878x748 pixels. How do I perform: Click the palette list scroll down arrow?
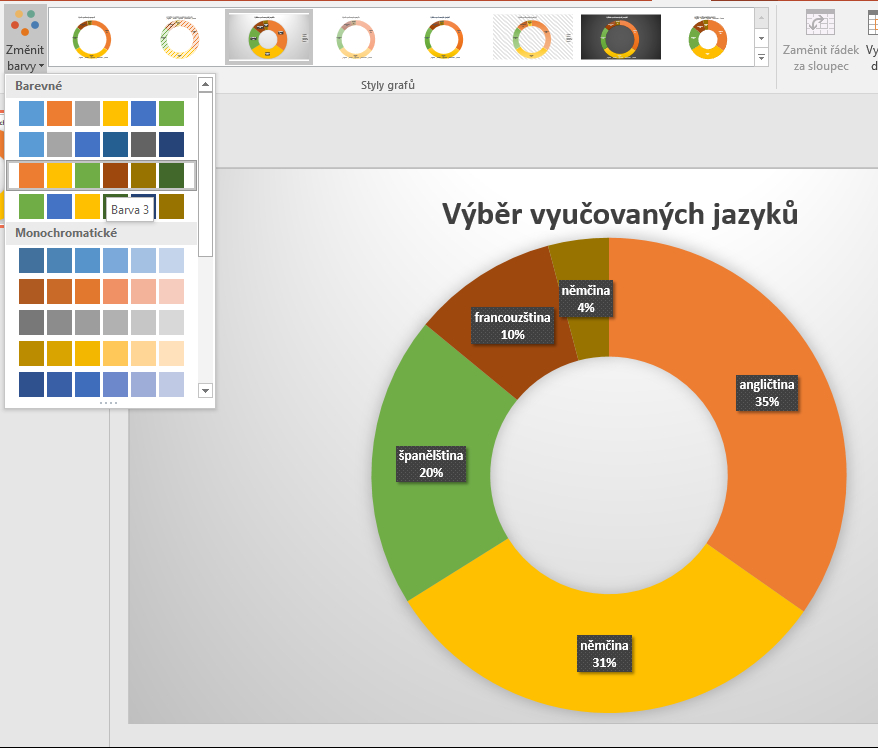(206, 391)
